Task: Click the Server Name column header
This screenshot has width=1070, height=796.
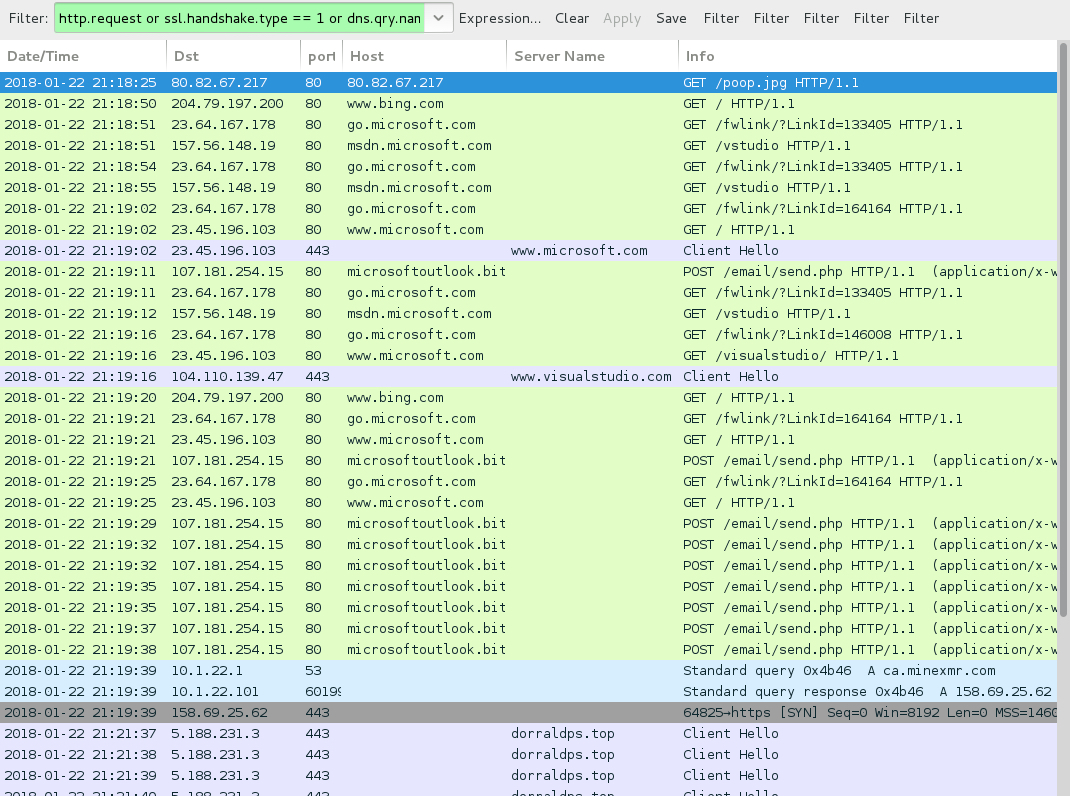Action: [592, 56]
